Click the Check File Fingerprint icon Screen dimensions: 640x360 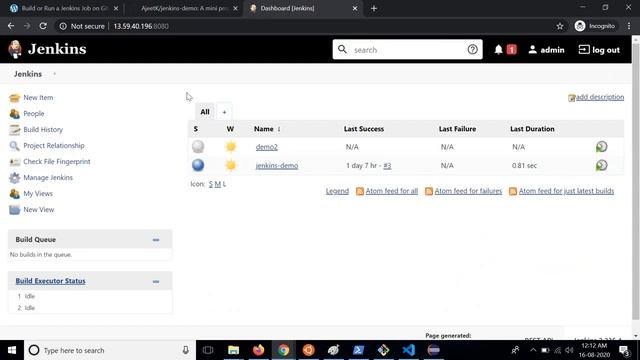(x=15, y=162)
